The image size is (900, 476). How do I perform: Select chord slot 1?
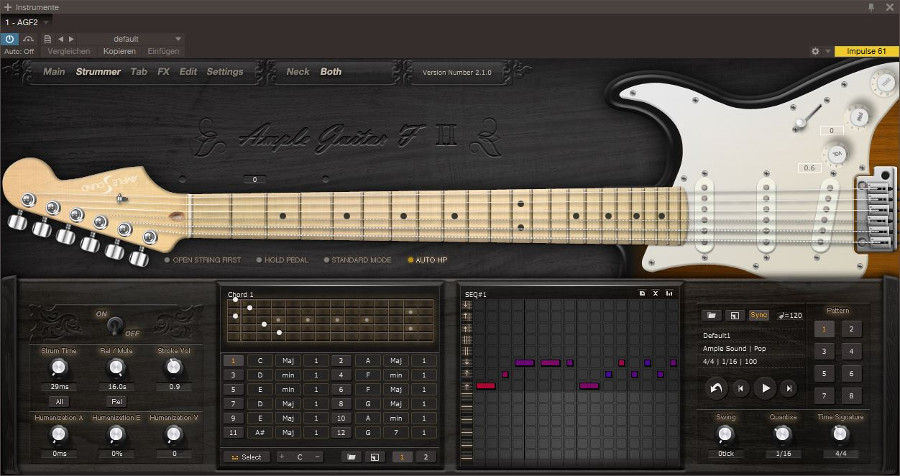pyautogui.click(x=233, y=361)
